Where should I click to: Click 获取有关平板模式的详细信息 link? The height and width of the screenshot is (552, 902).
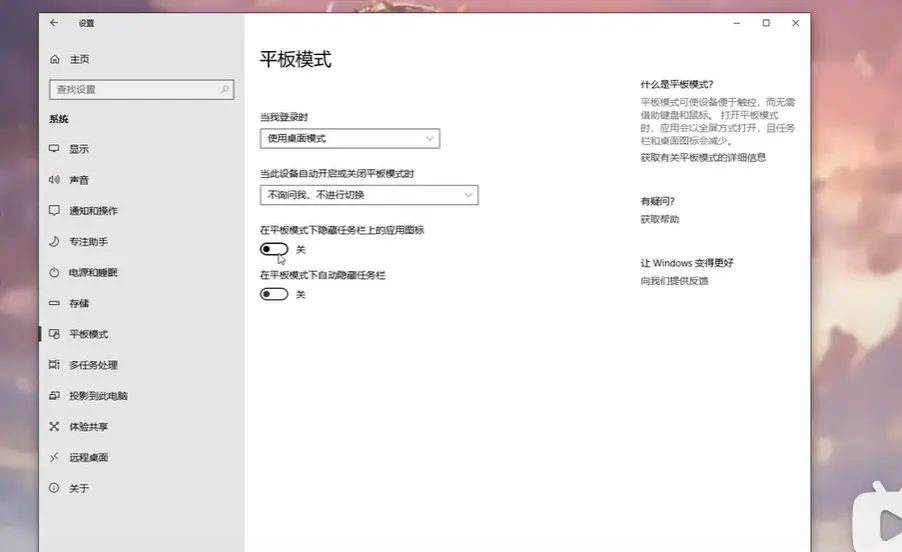703,158
